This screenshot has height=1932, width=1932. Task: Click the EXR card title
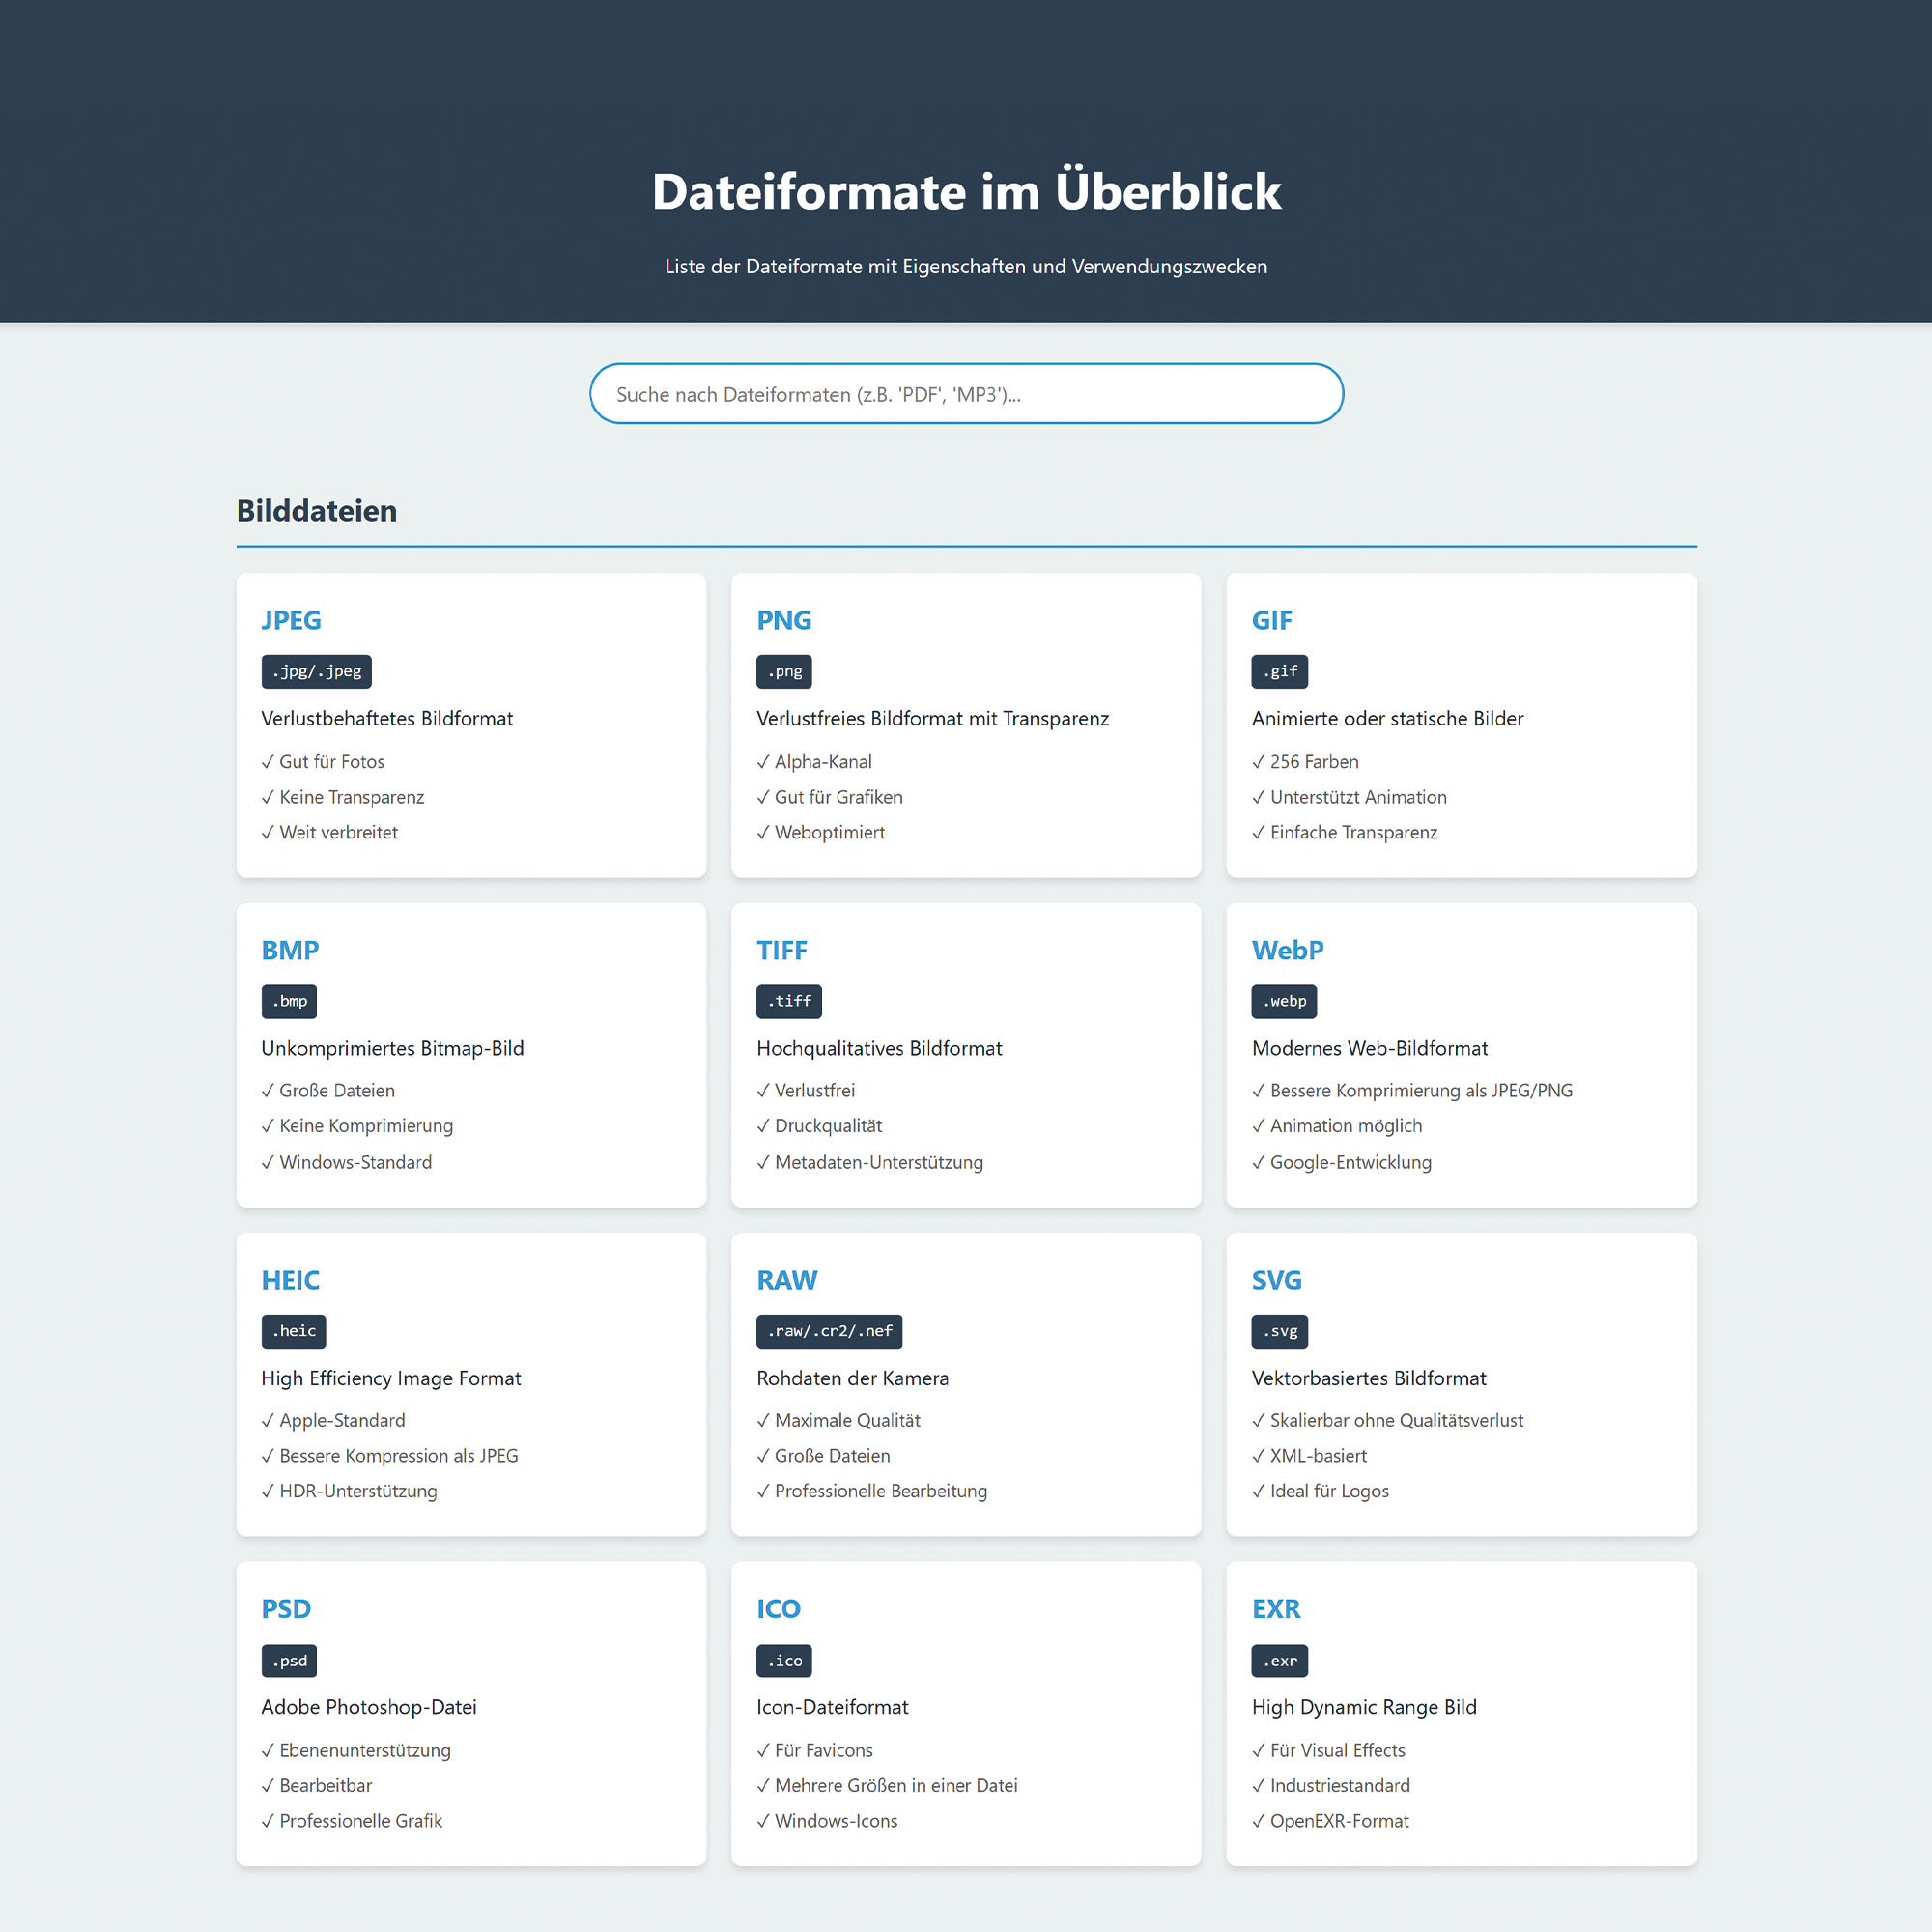pos(1276,1609)
